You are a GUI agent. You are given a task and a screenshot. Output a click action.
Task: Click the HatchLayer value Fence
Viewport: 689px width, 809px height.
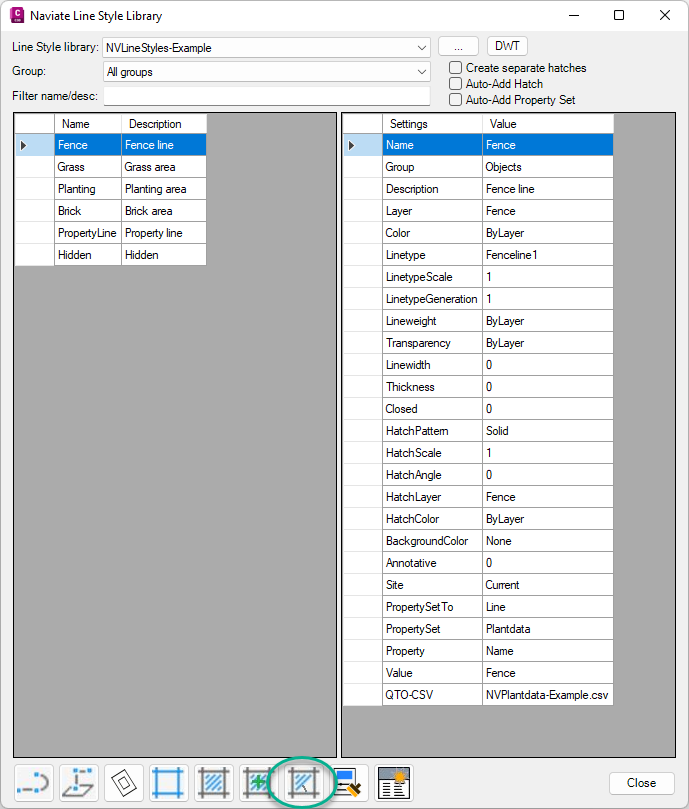pos(548,497)
